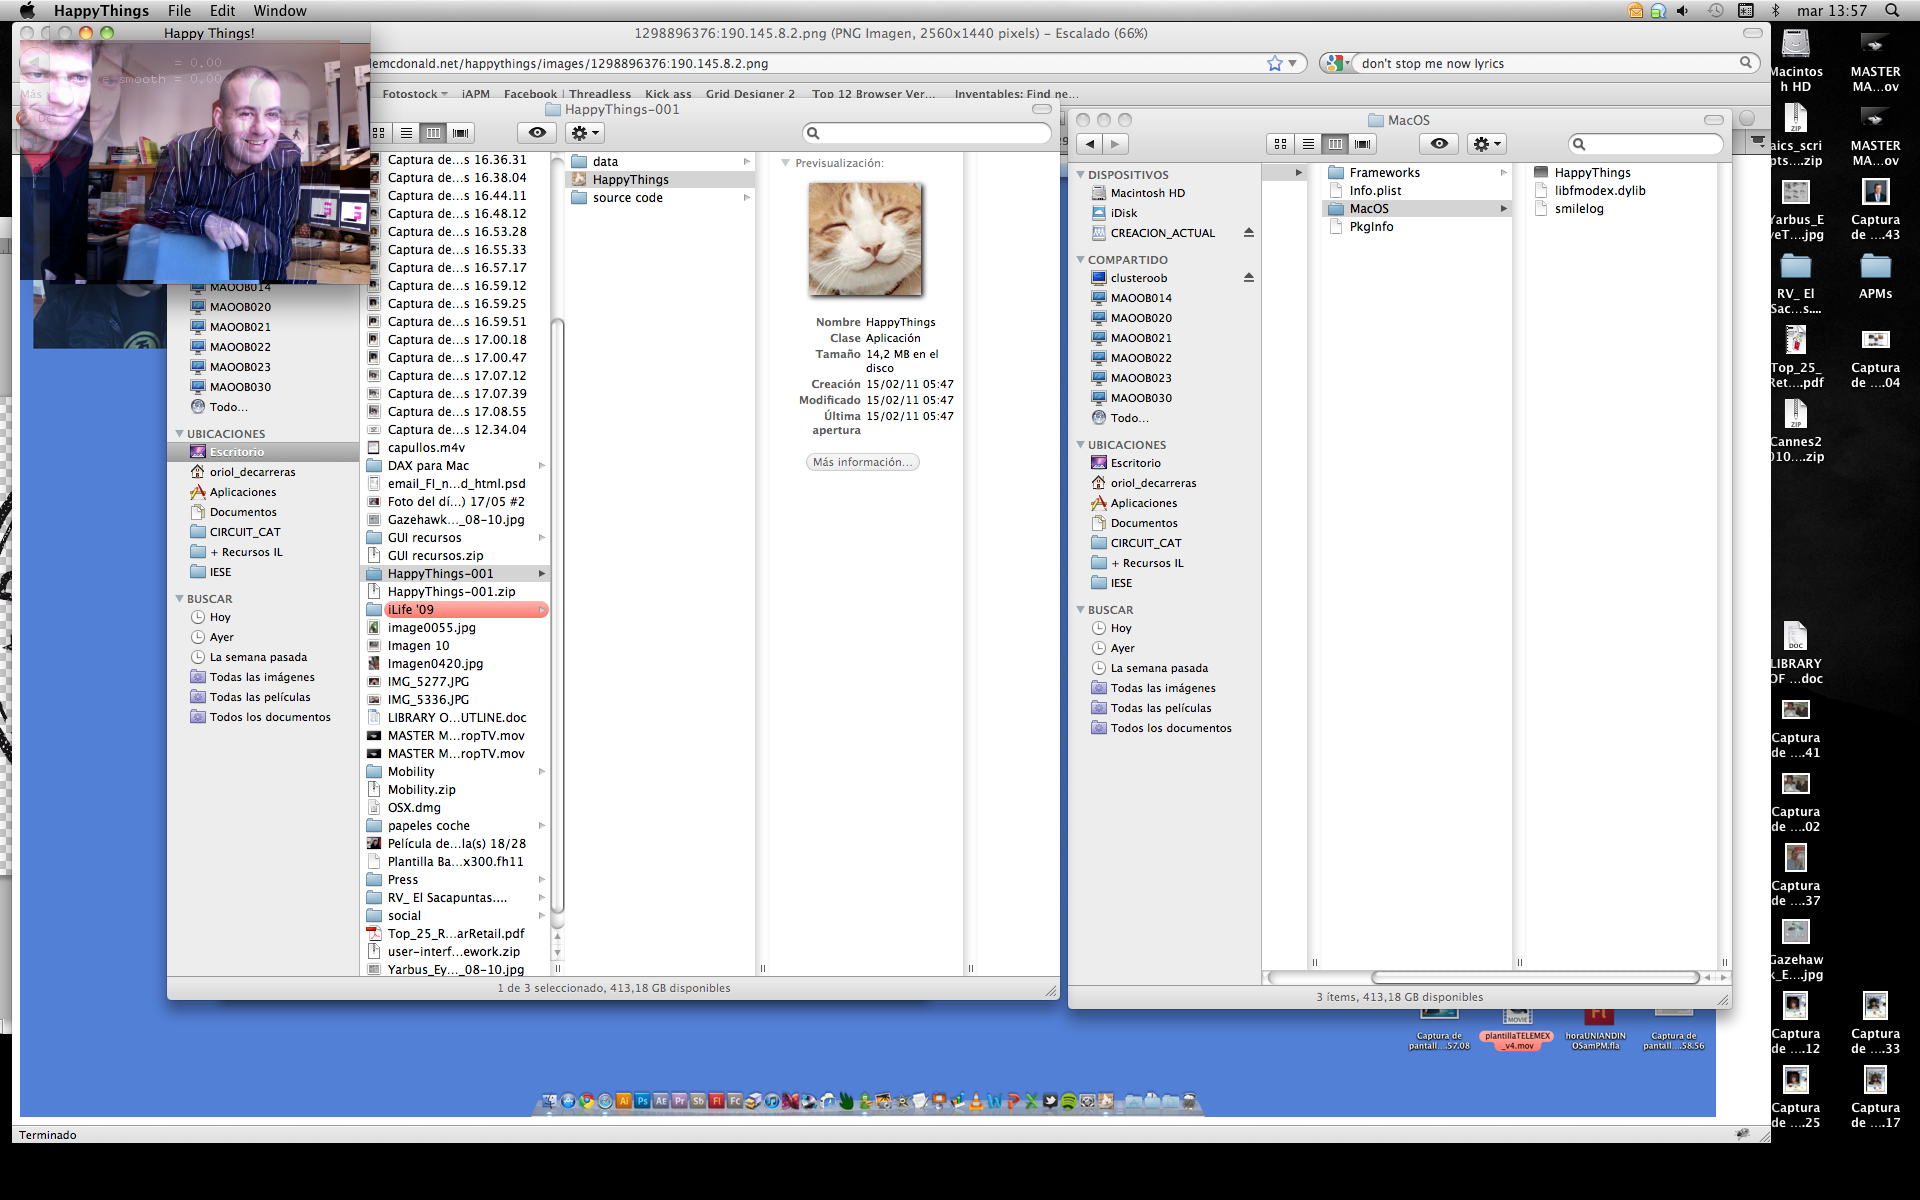Image resolution: width=1920 pixels, height=1200 pixels.
Task: Click the Spotlight magnifier in menu bar
Action: [1892, 10]
